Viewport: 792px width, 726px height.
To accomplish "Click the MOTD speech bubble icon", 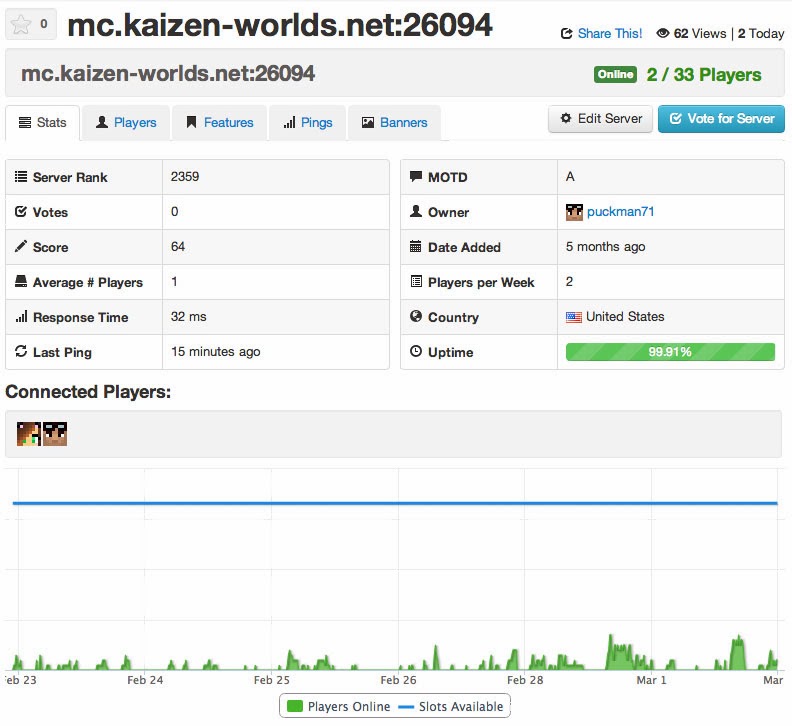I will (x=416, y=176).
